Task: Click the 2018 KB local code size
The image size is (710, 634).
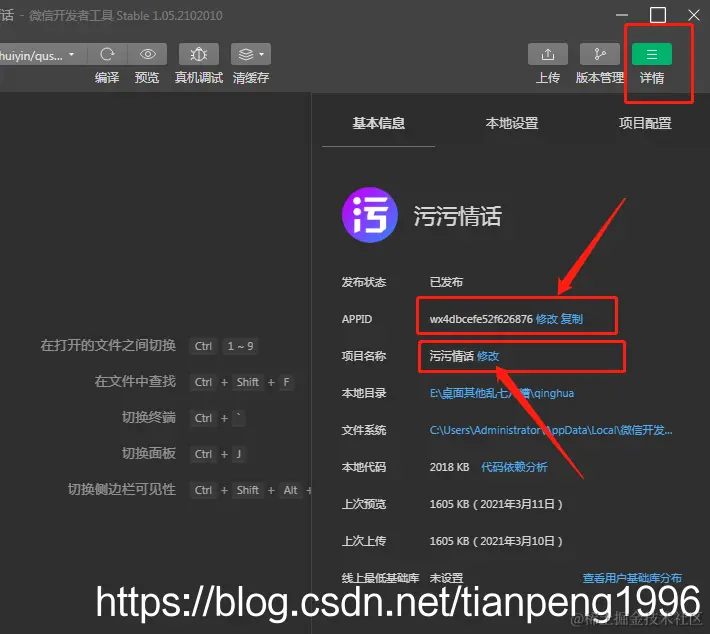Action: click(x=449, y=467)
